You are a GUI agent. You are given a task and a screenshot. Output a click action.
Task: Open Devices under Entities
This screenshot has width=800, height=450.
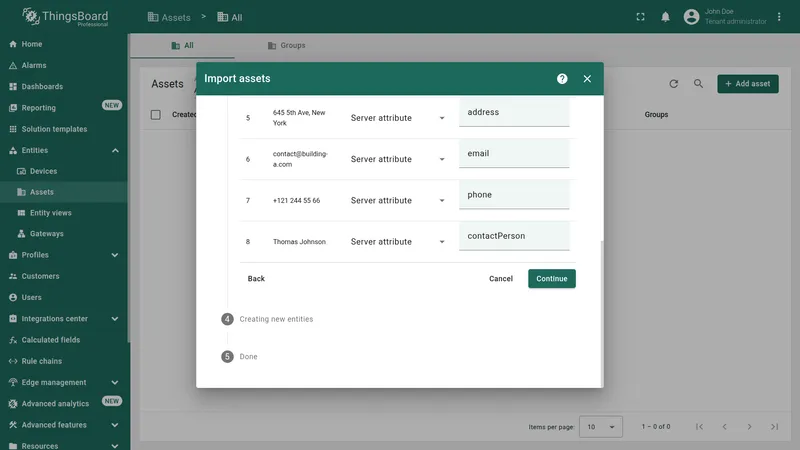(x=64, y=171)
